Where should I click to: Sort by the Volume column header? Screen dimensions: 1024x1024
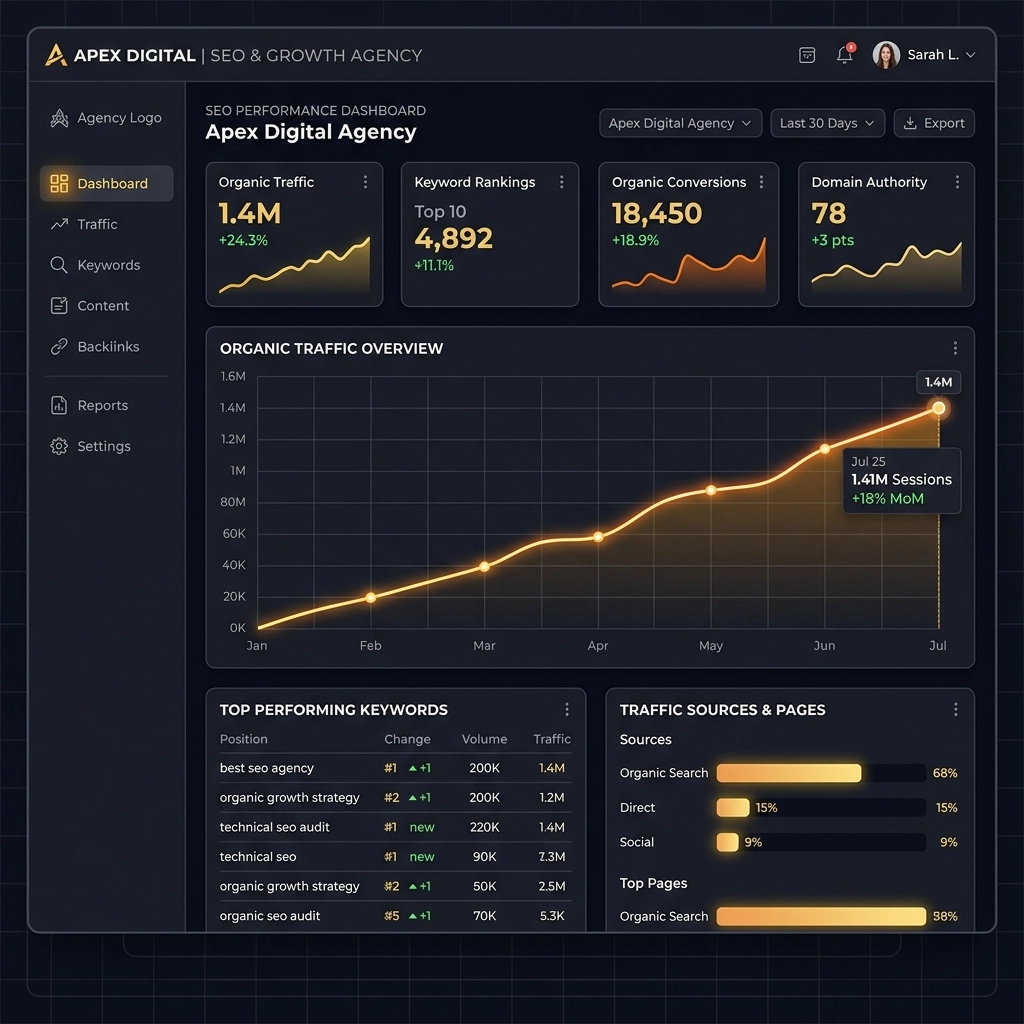(x=485, y=739)
